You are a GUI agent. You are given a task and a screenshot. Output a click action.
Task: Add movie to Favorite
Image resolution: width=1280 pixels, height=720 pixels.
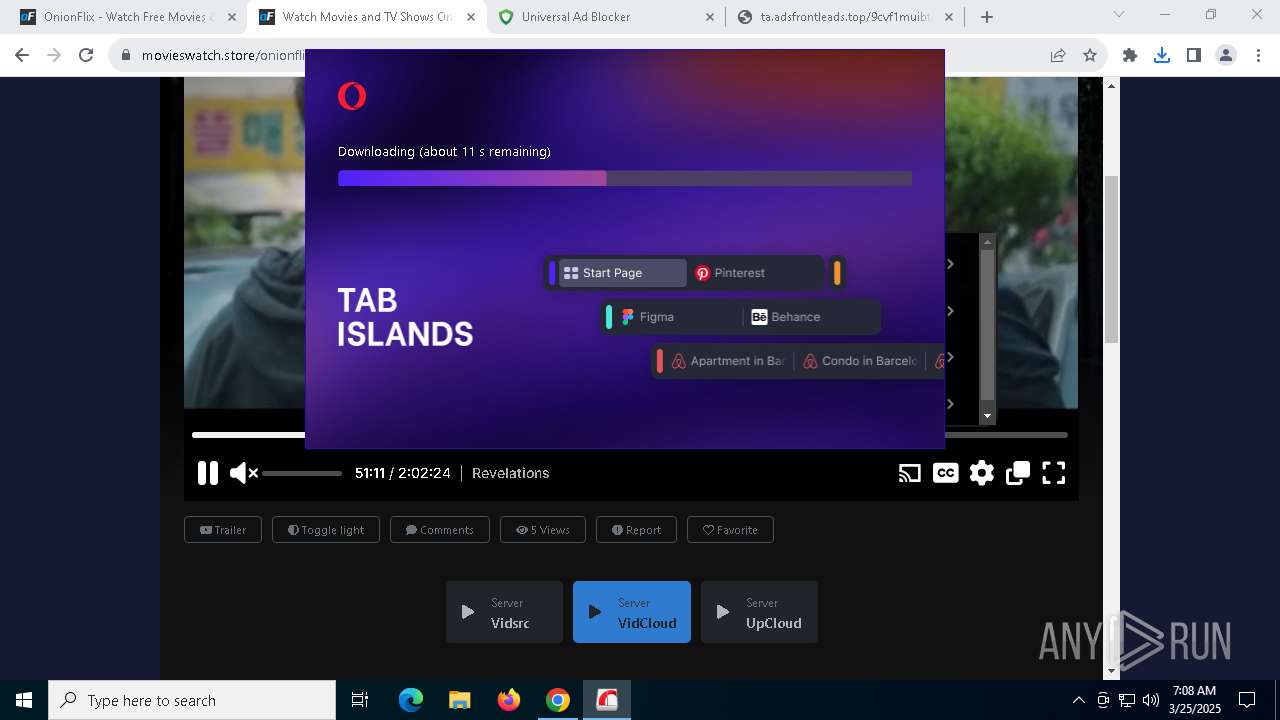coord(730,530)
